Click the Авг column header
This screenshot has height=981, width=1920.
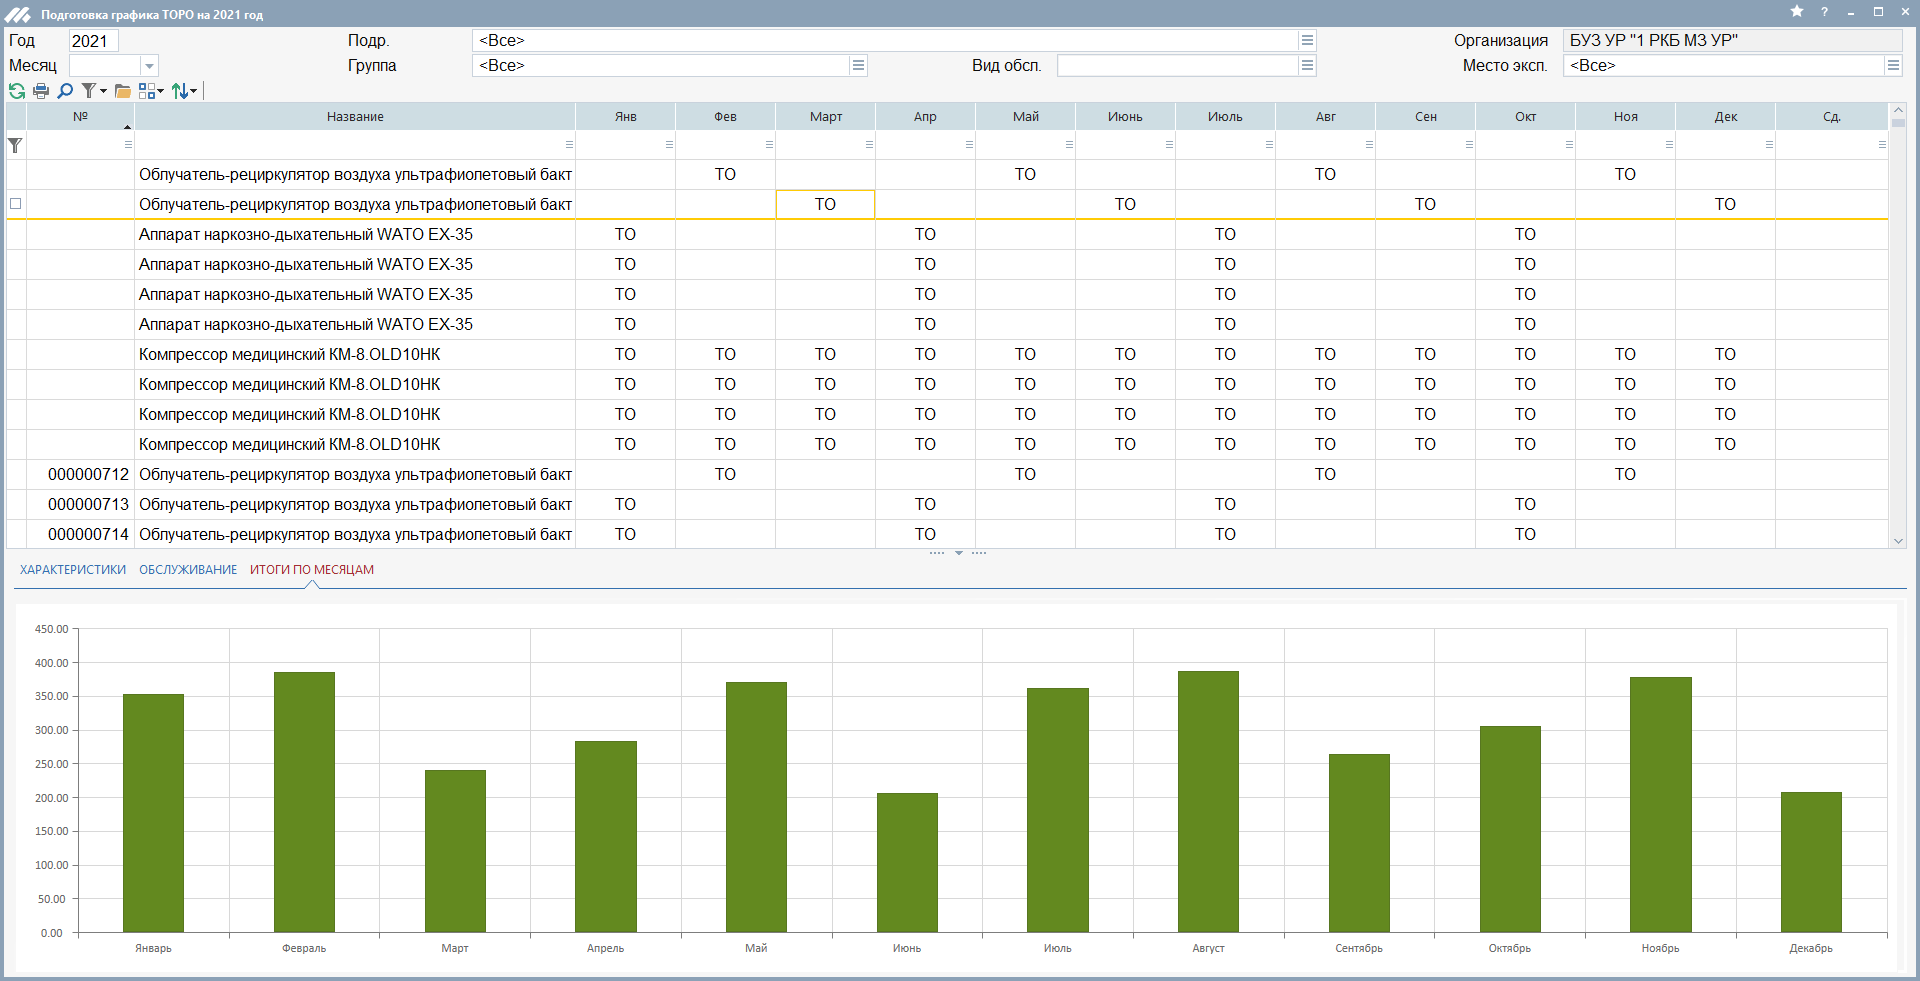(x=1325, y=117)
